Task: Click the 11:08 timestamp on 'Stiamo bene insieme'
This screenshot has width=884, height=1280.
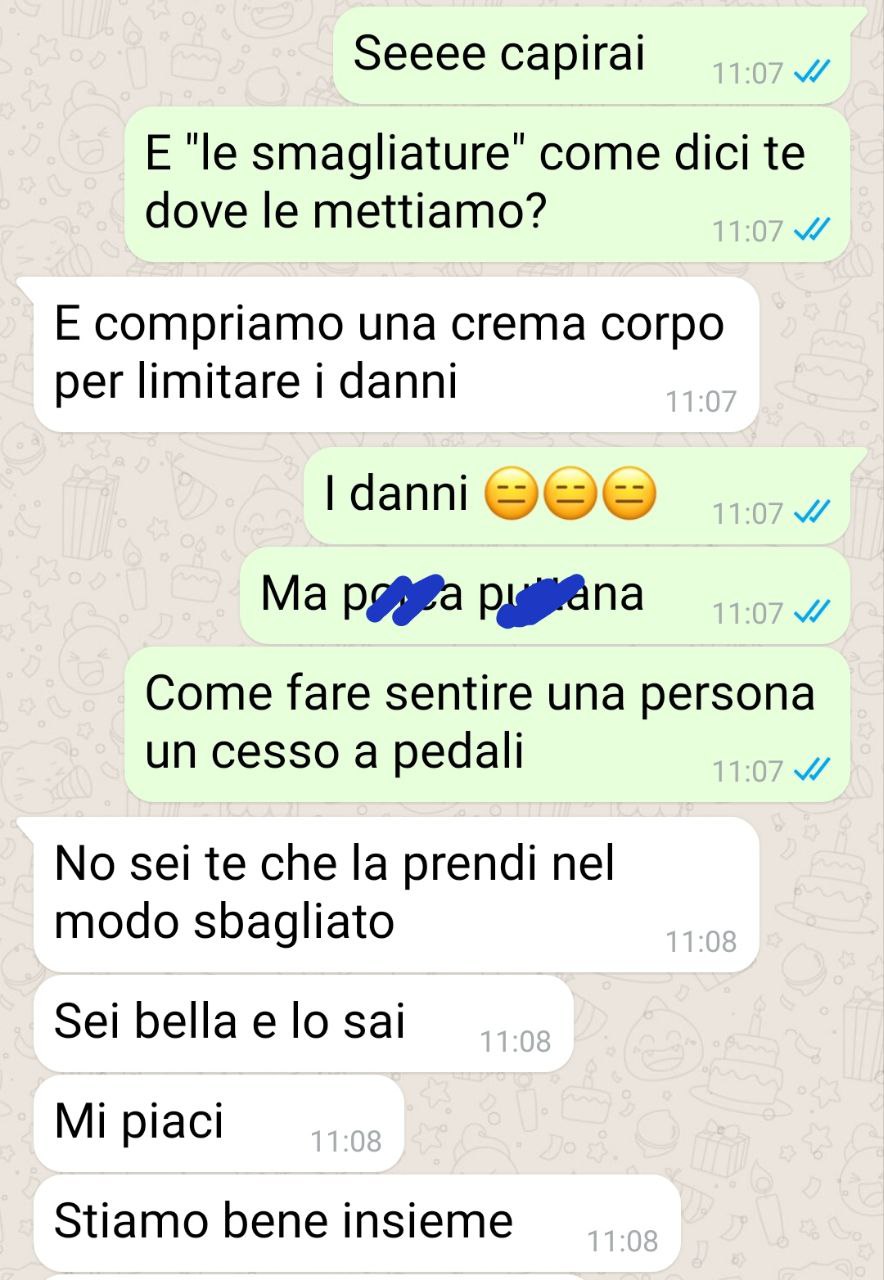Action: pyautogui.click(x=623, y=1241)
